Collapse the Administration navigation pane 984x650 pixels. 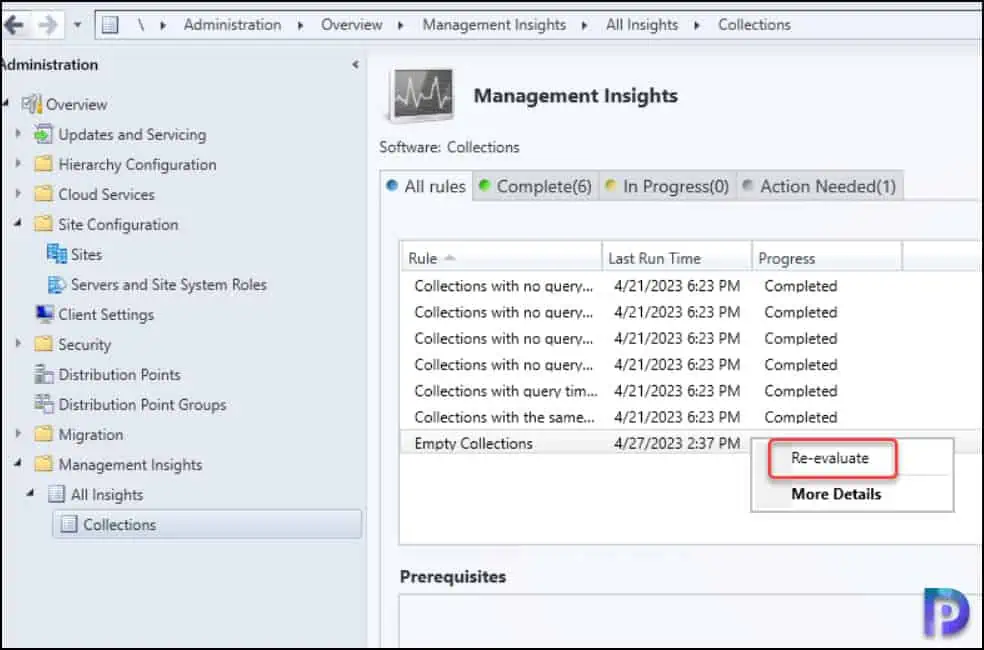click(356, 65)
